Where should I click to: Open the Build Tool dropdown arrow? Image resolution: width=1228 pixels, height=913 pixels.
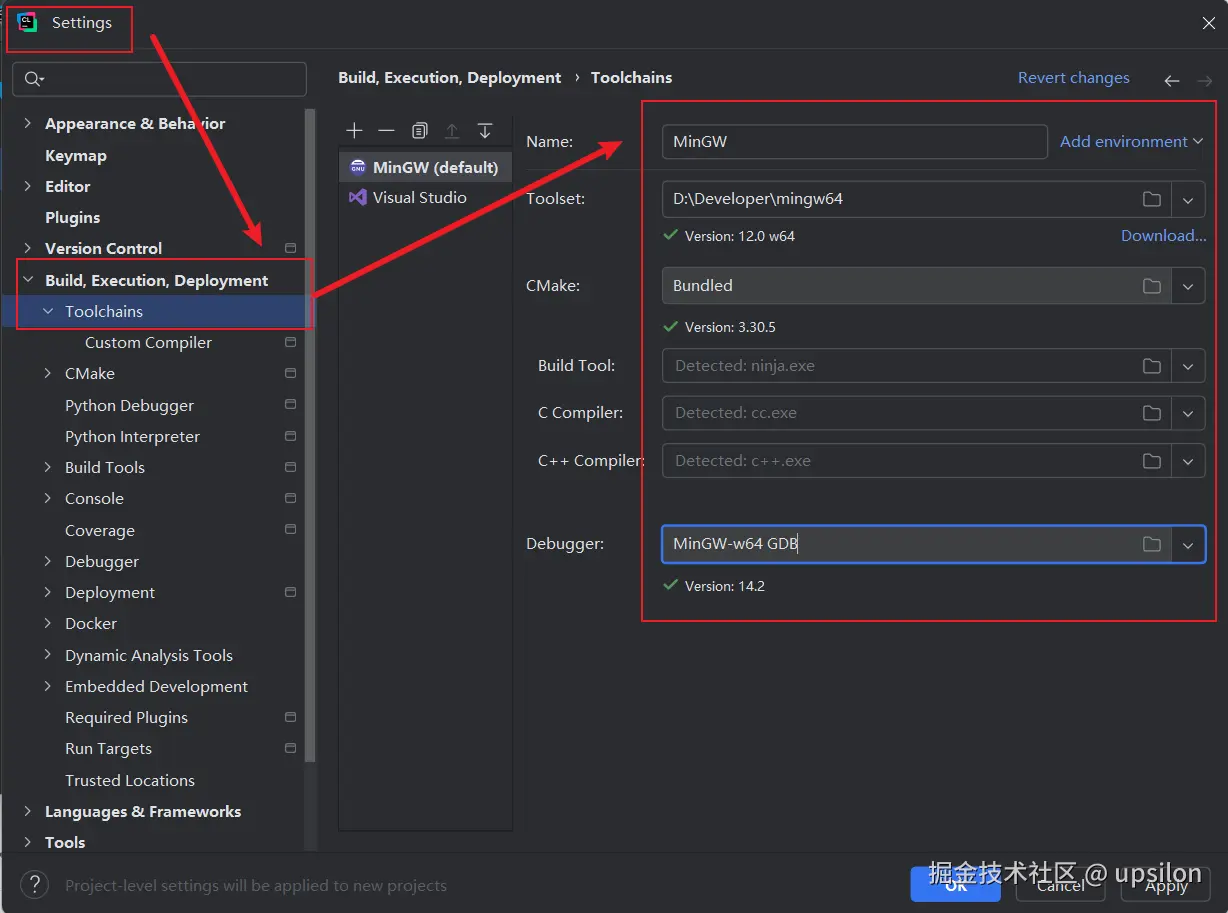click(1188, 366)
